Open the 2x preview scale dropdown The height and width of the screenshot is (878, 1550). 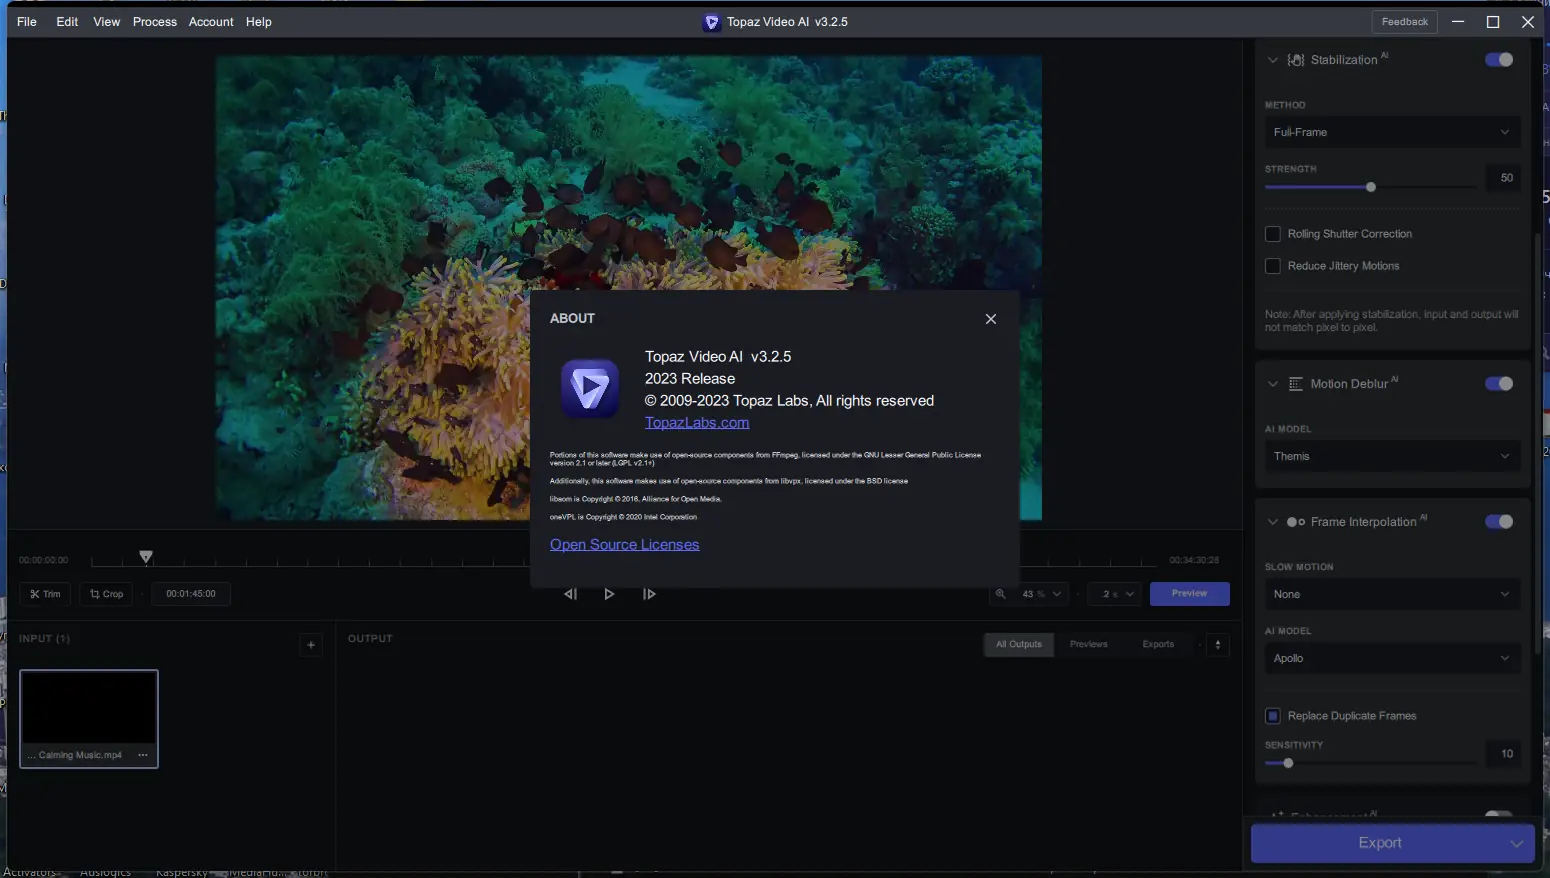pos(1116,594)
